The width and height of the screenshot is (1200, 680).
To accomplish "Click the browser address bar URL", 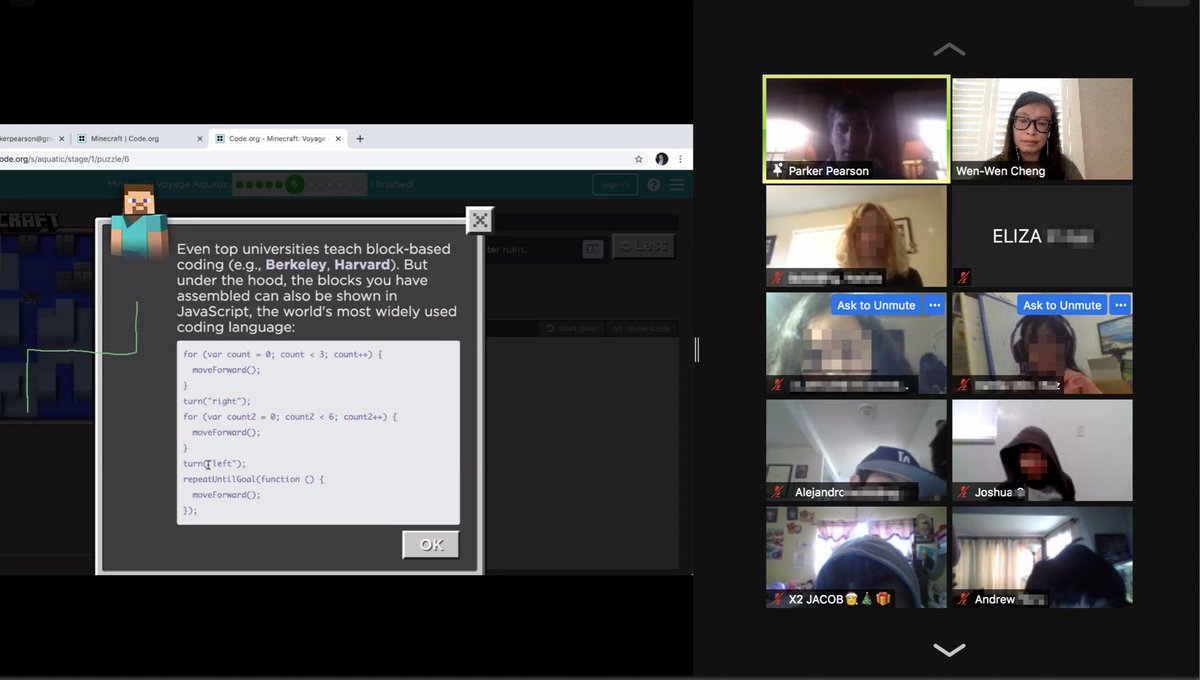I will (64, 159).
